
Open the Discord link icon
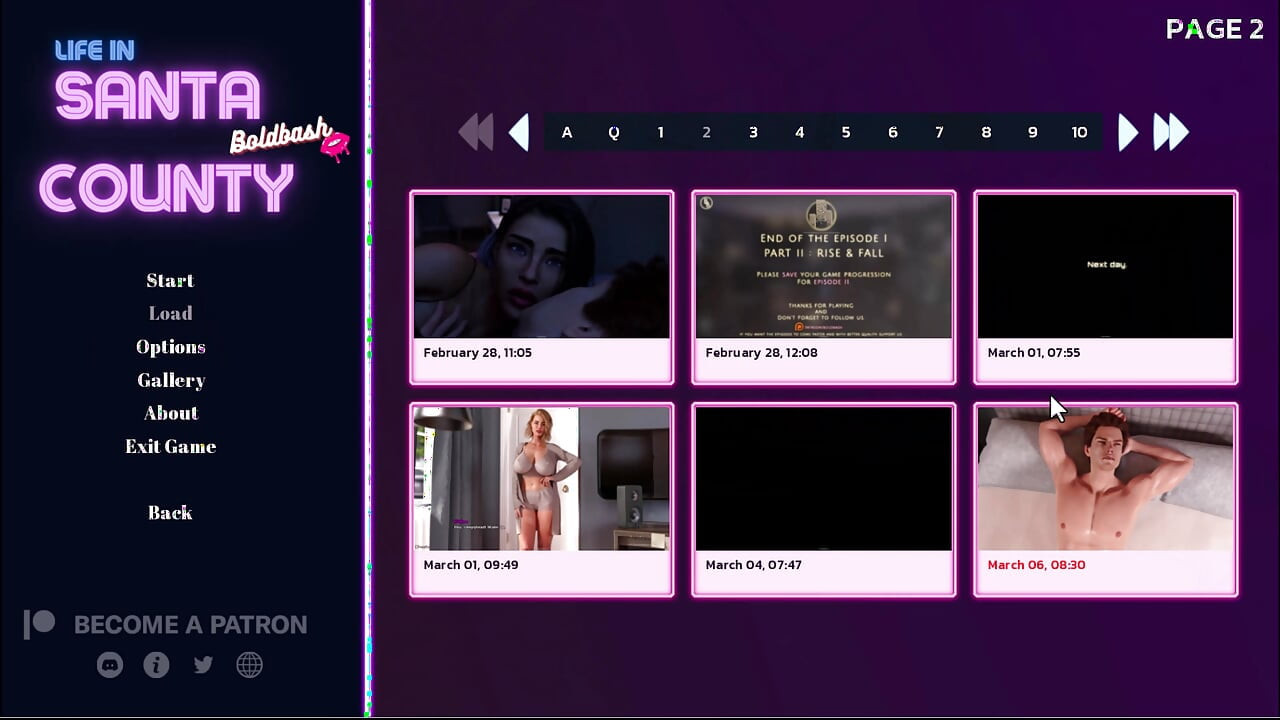point(110,665)
